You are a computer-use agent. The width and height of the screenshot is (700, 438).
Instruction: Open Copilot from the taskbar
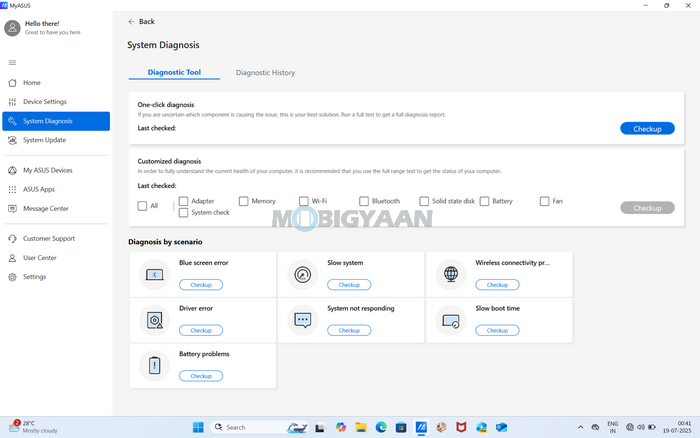pyautogui.click(x=341, y=427)
